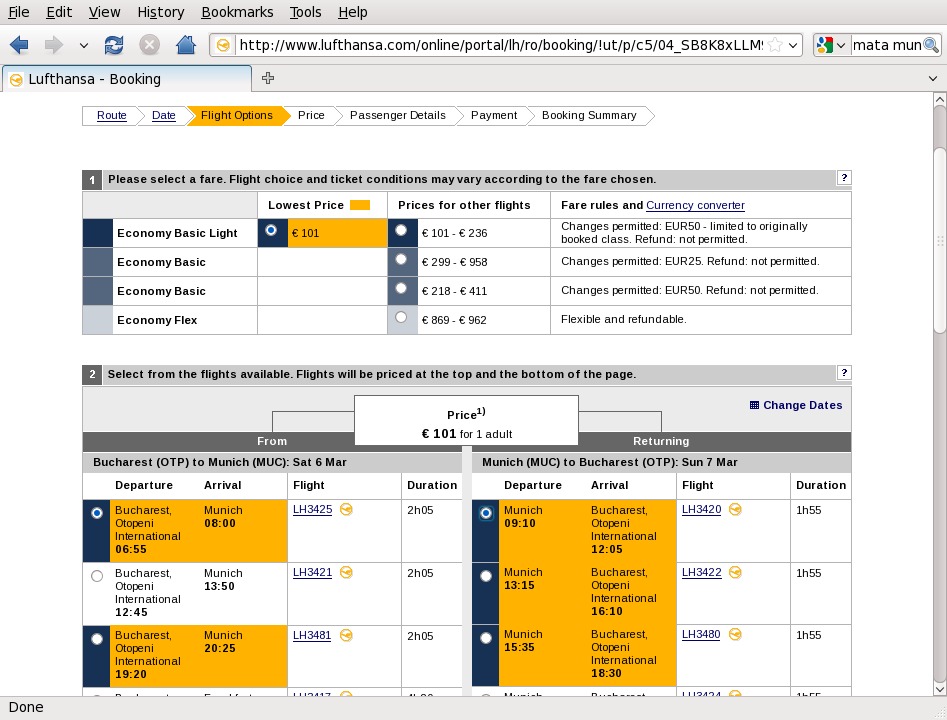
Task: Open flight details for LH3421
Action: point(312,572)
